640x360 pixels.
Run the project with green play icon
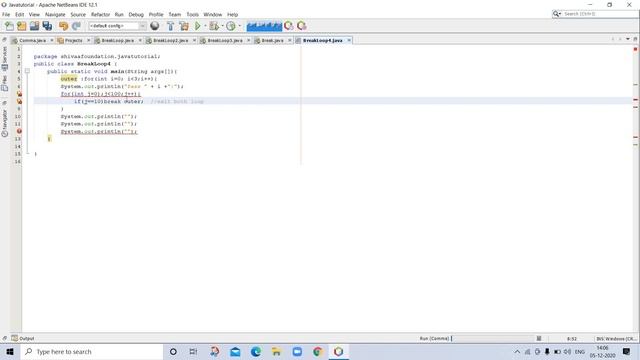(x=198, y=26)
